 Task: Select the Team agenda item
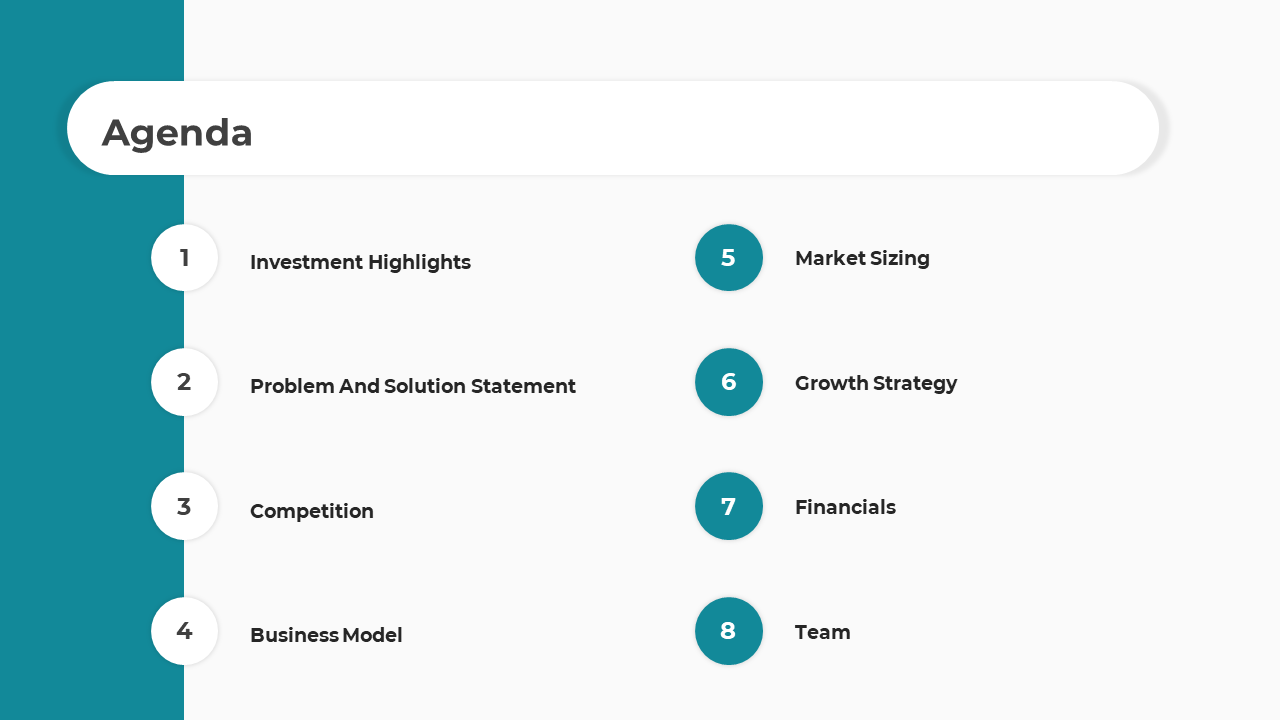click(823, 632)
